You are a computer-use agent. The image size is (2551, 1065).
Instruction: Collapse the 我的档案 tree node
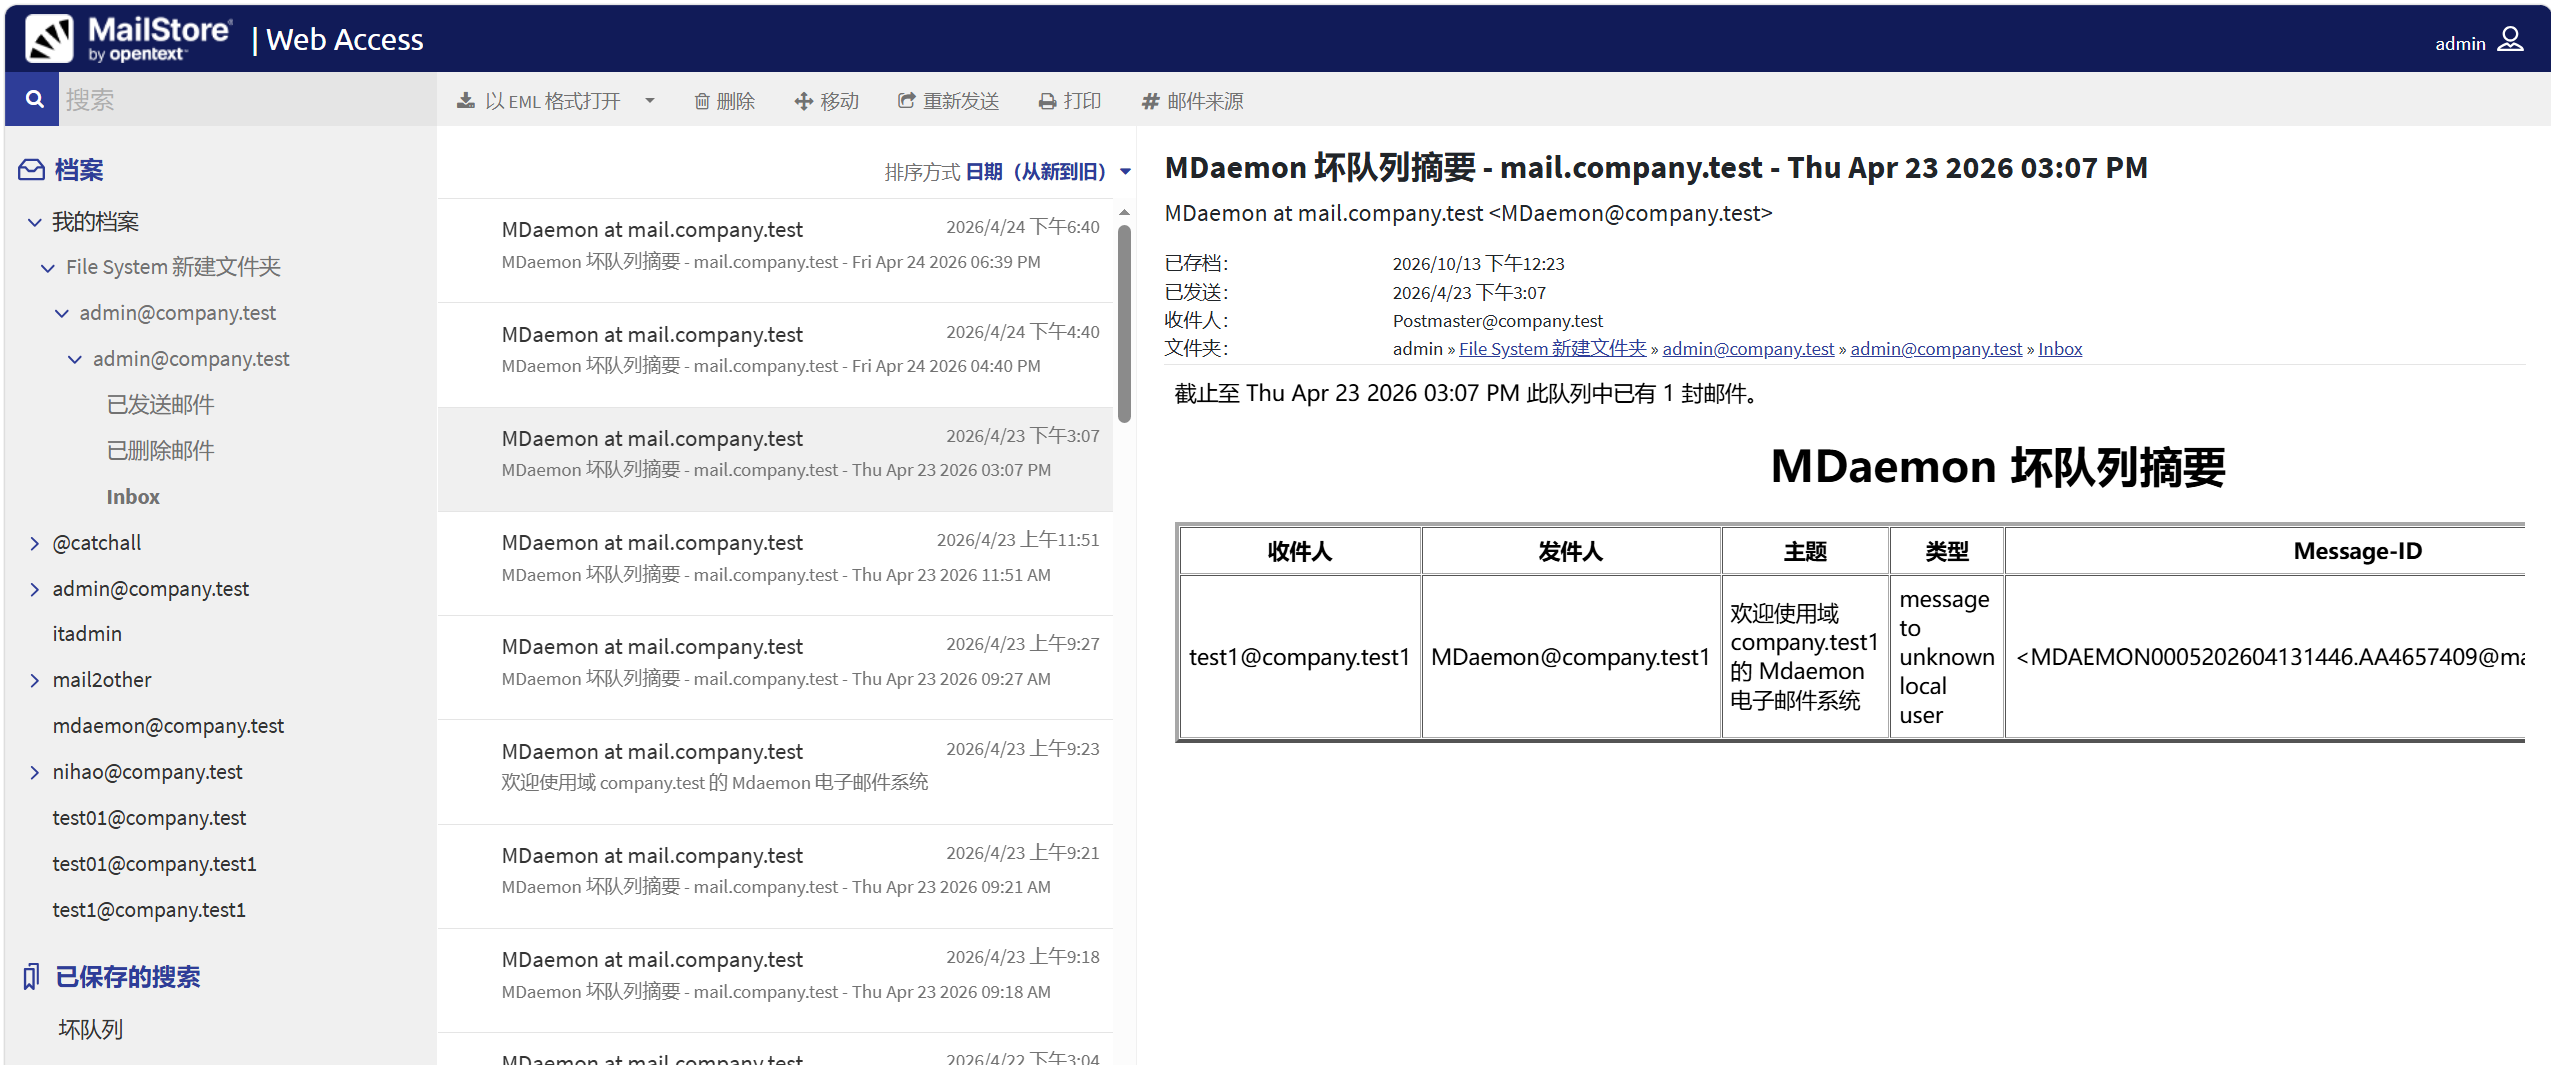pyautogui.click(x=34, y=222)
